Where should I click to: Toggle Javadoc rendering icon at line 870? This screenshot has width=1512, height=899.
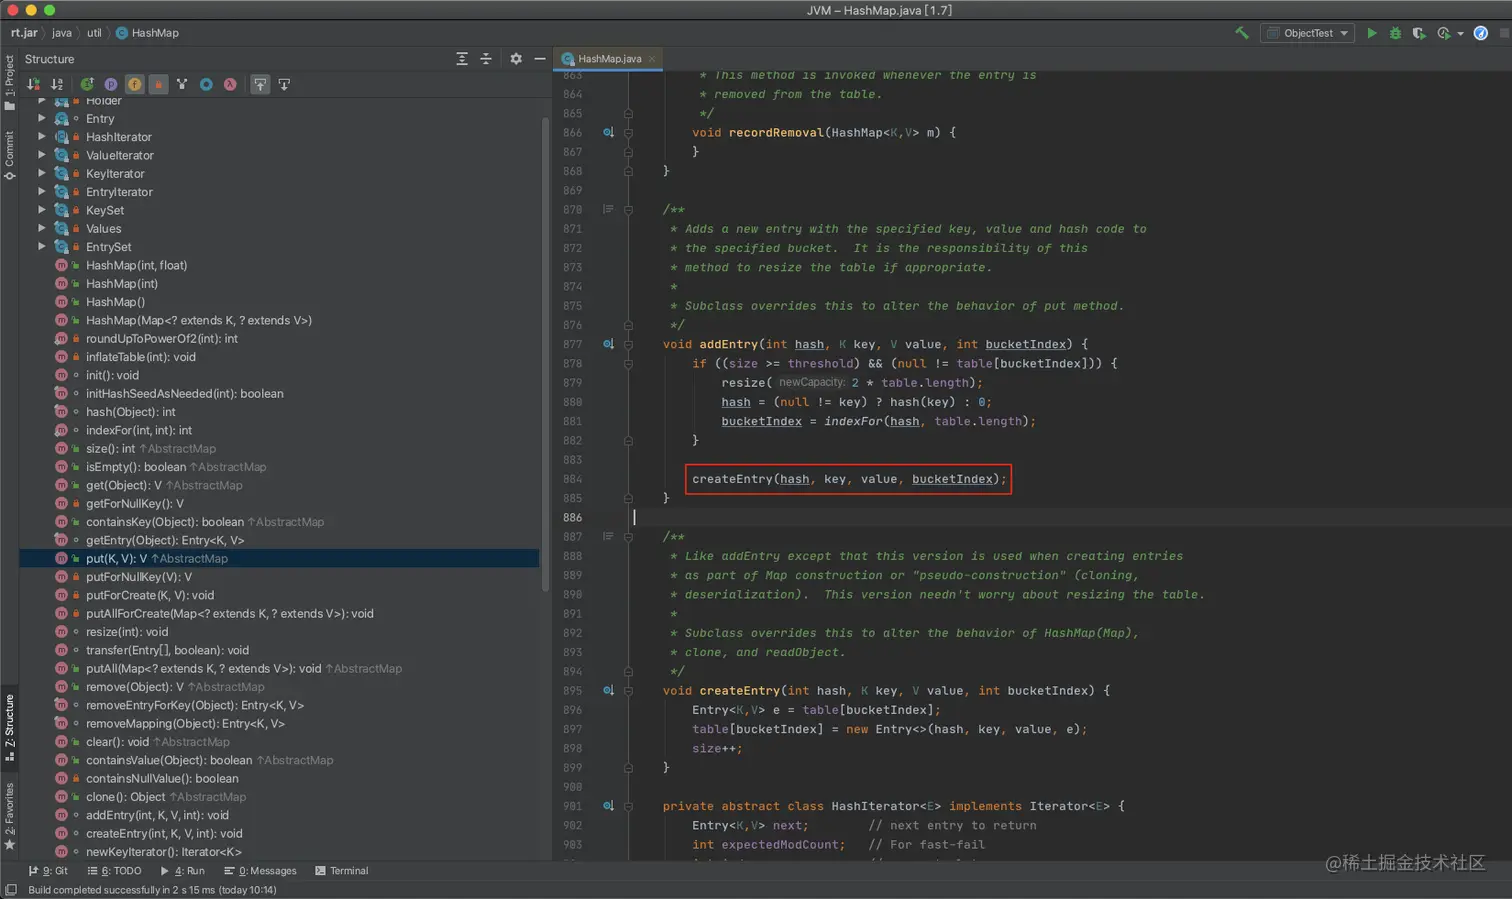[x=608, y=209]
